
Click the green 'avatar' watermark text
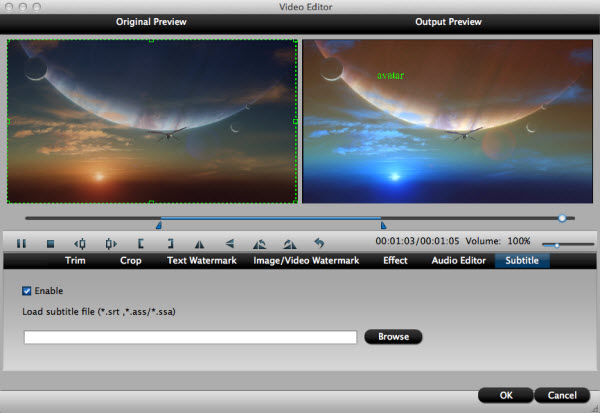click(390, 75)
